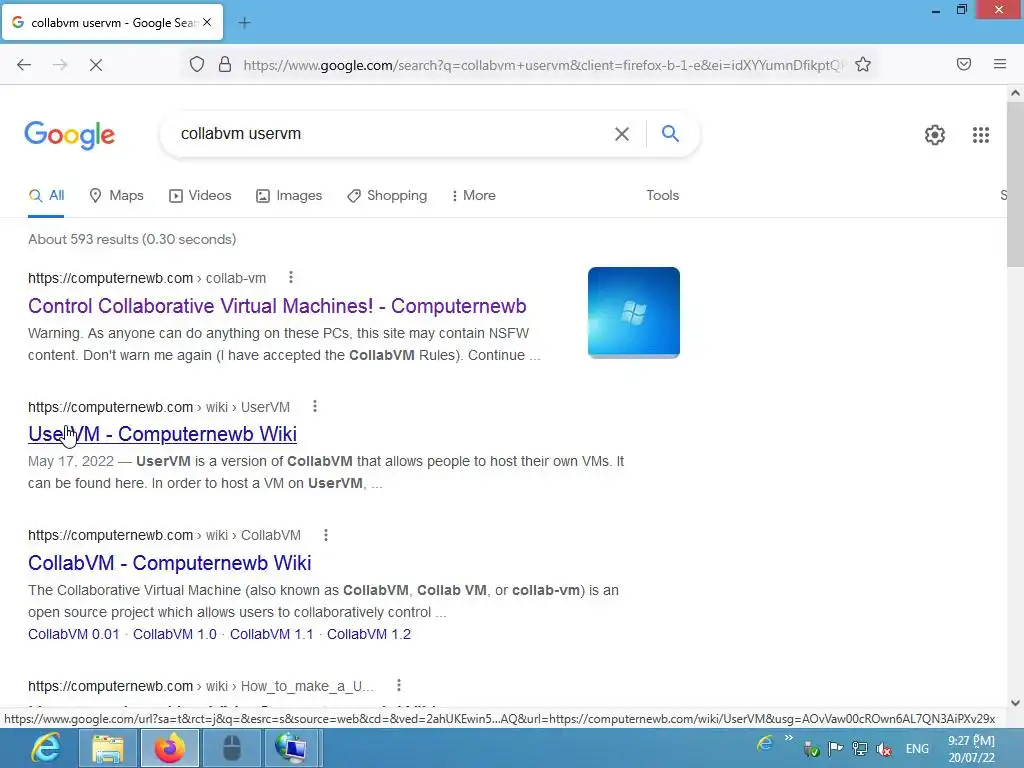Open the UserVM - Computernewb Wiki link

pos(163,434)
